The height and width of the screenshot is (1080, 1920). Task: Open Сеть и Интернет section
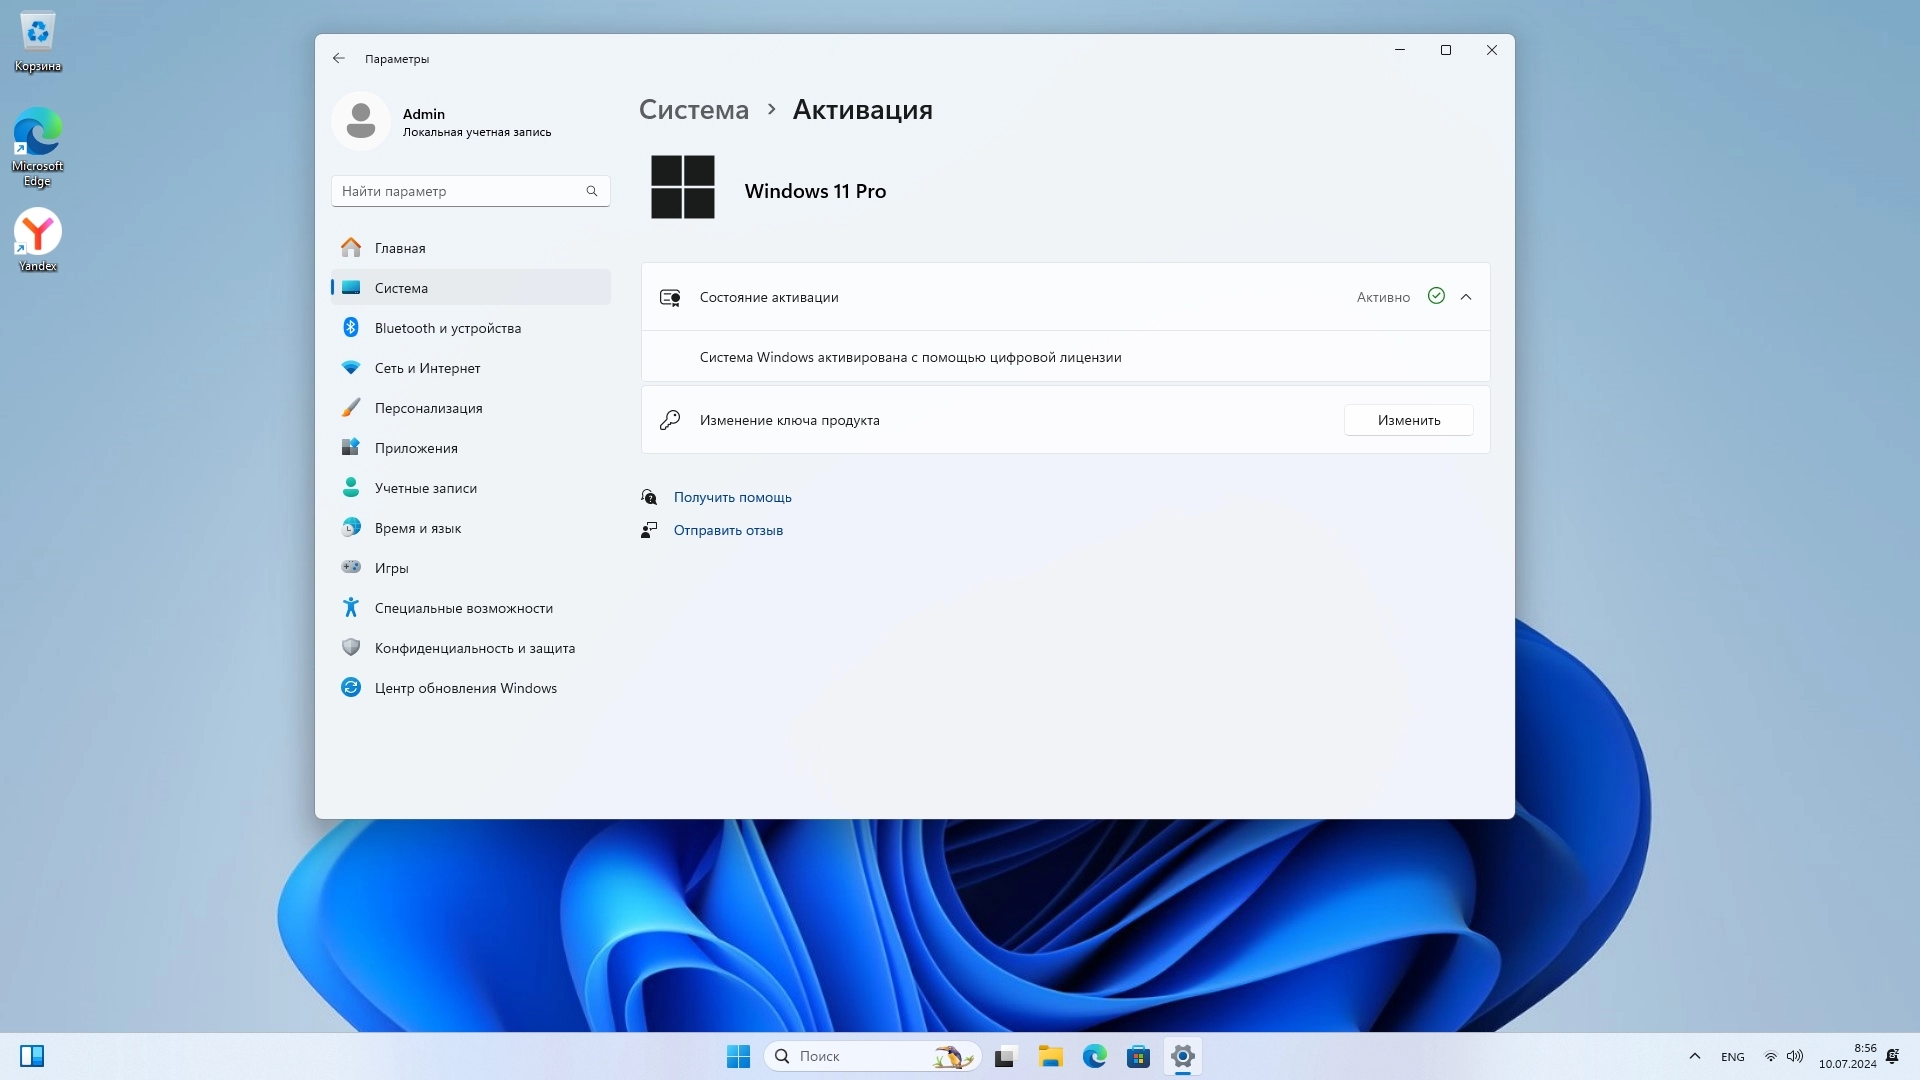[x=427, y=368]
